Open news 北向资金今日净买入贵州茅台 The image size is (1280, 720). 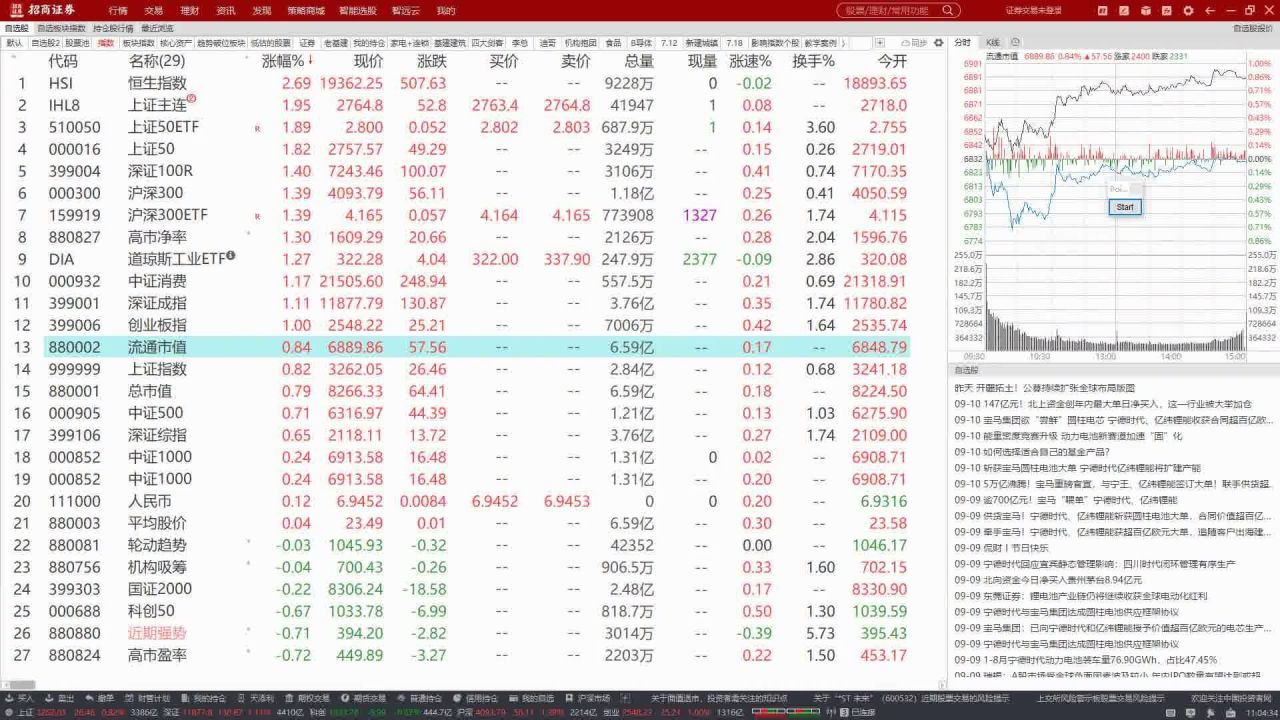point(1048,580)
